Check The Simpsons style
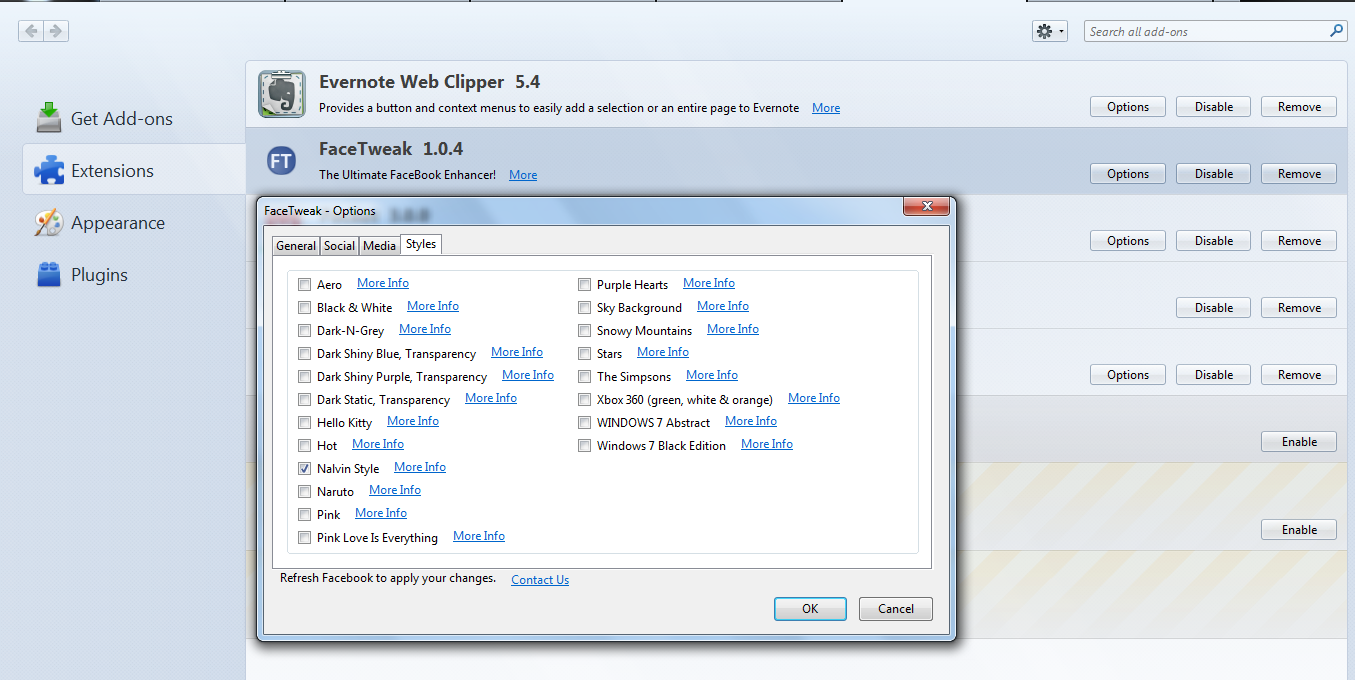 584,377
